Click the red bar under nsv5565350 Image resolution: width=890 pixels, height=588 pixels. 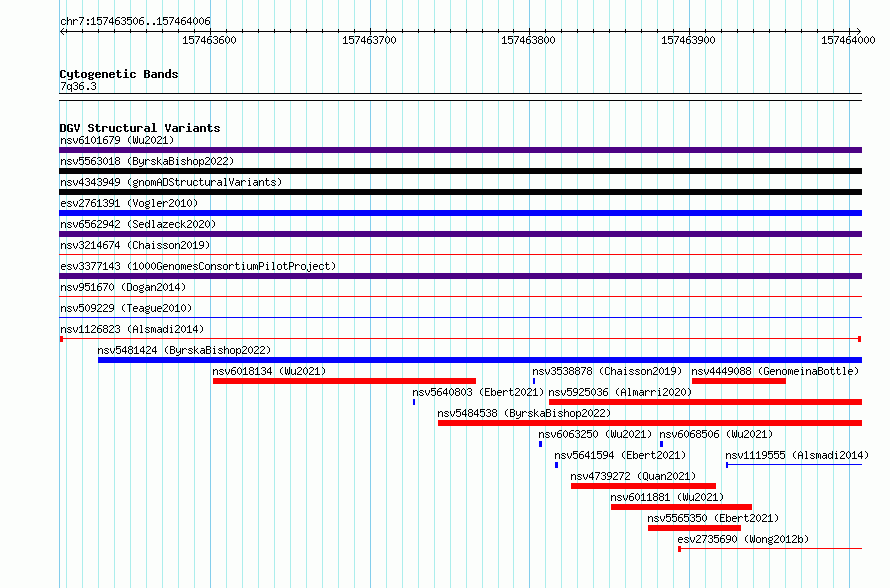[694, 528]
